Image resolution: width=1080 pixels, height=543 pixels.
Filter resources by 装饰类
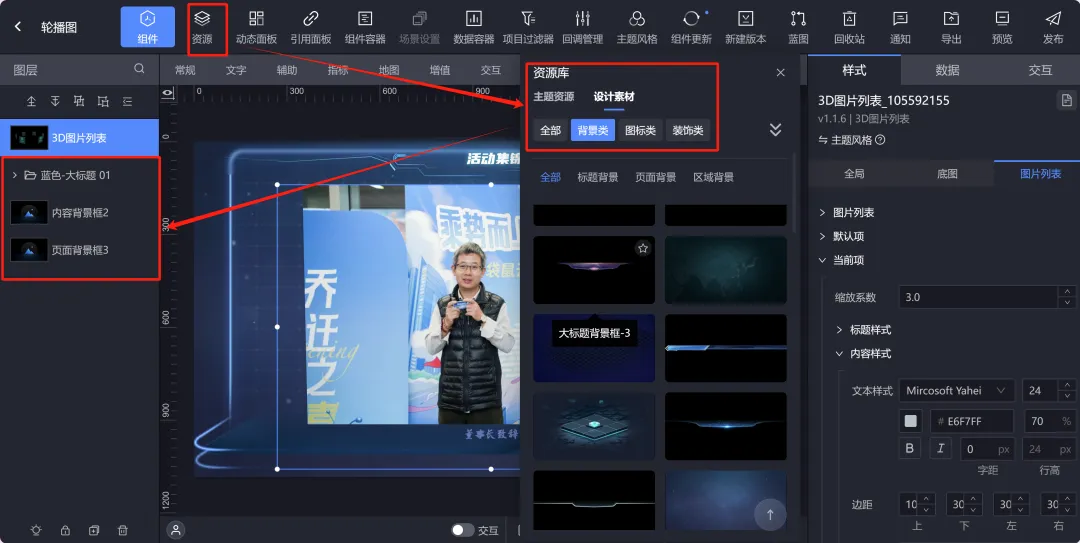tap(687, 130)
